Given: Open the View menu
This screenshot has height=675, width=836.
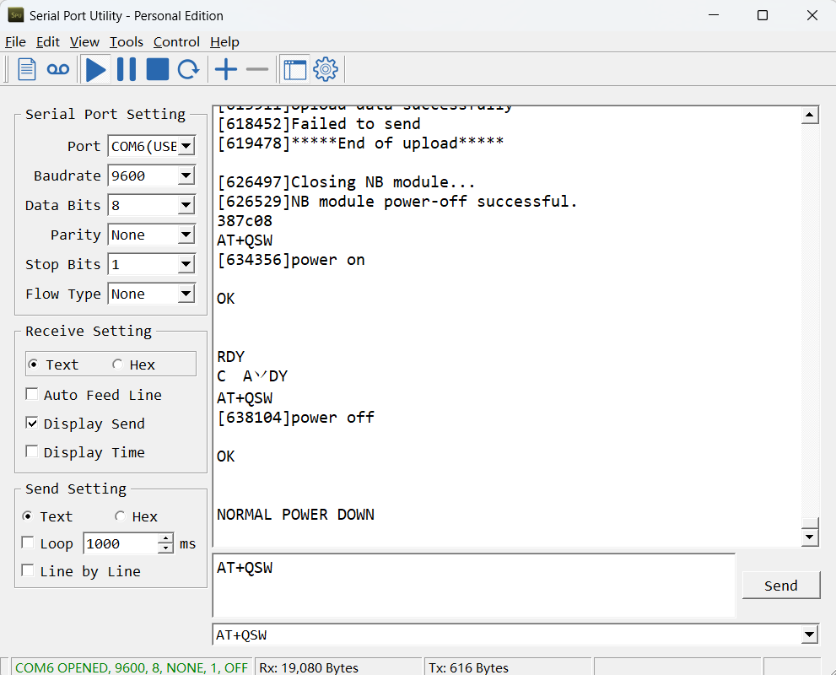Looking at the screenshot, I should click(x=84, y=42).
